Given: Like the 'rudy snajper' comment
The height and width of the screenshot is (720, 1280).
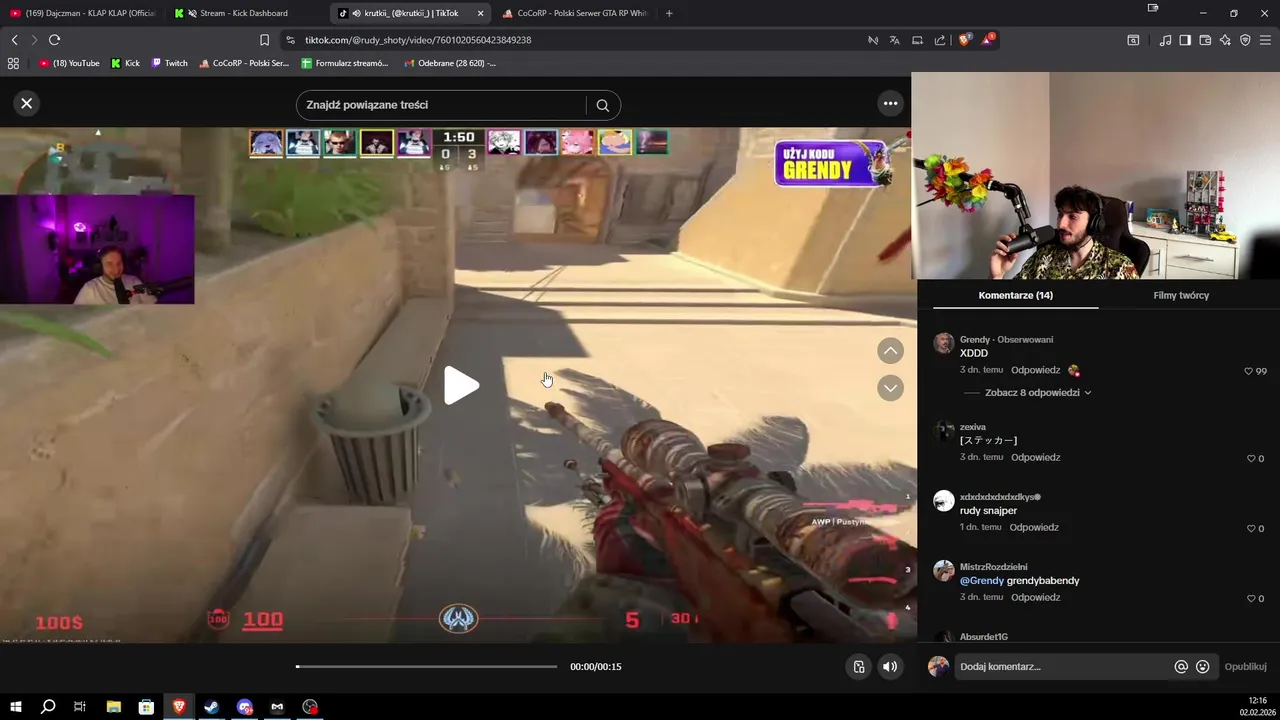Looking at the screenshot, I should [1250, 528].
